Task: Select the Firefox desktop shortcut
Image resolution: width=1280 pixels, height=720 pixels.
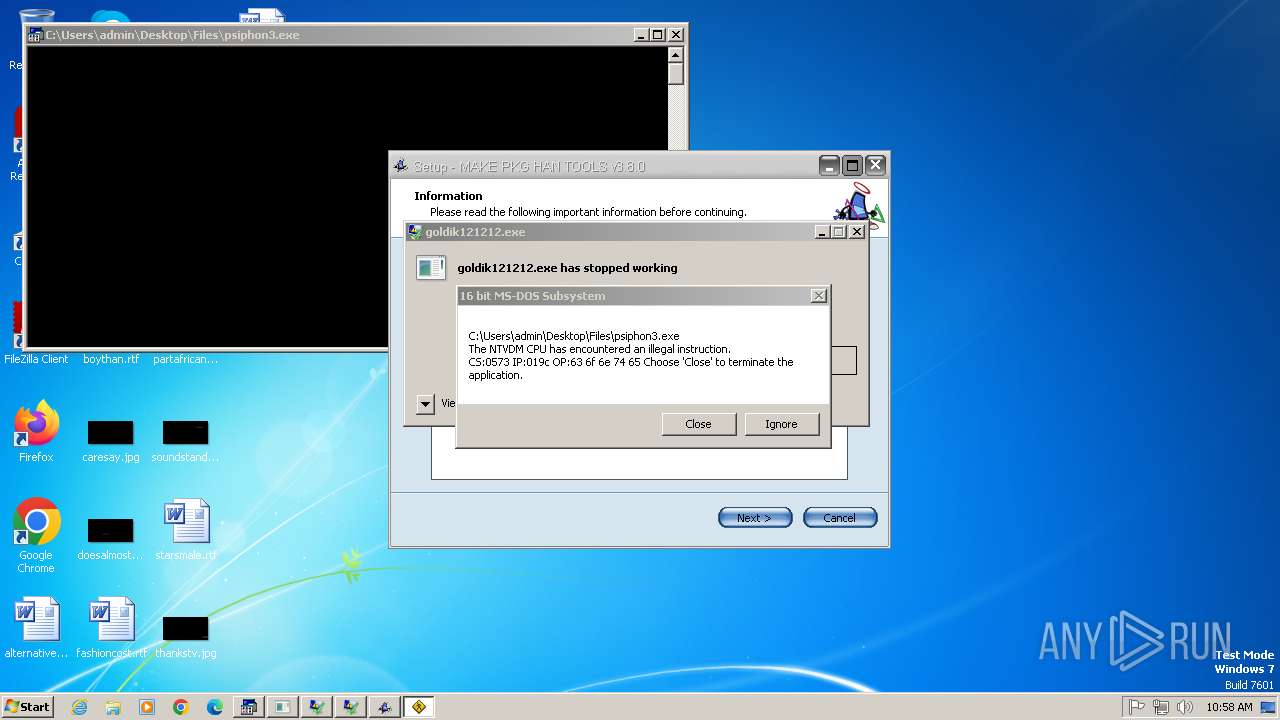Action: point(36,432)
